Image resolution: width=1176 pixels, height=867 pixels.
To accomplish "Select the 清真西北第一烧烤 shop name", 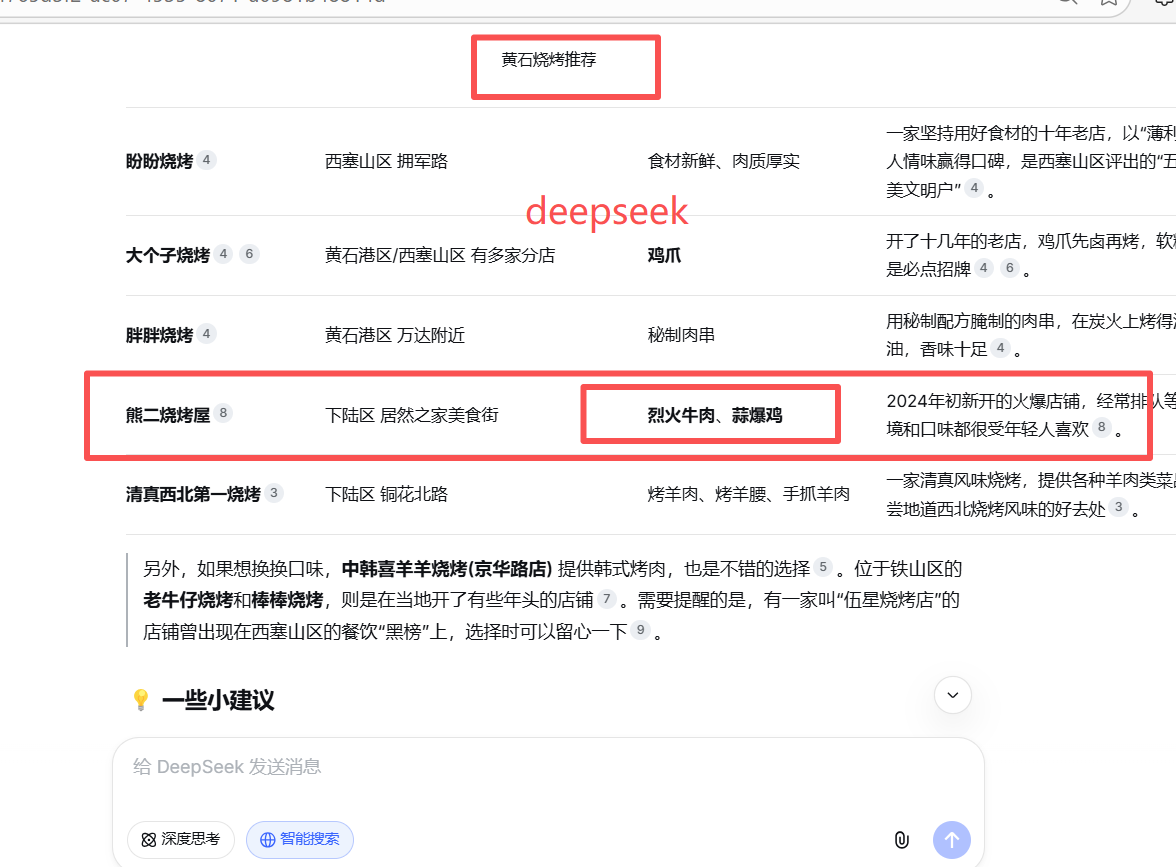I will pos(193,494).
